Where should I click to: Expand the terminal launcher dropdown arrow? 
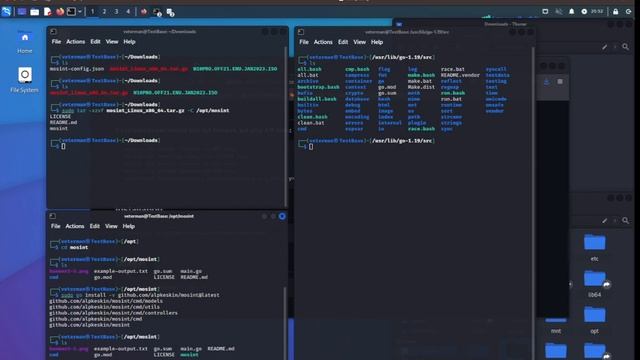pyautogui.click(x=80, y=12)
